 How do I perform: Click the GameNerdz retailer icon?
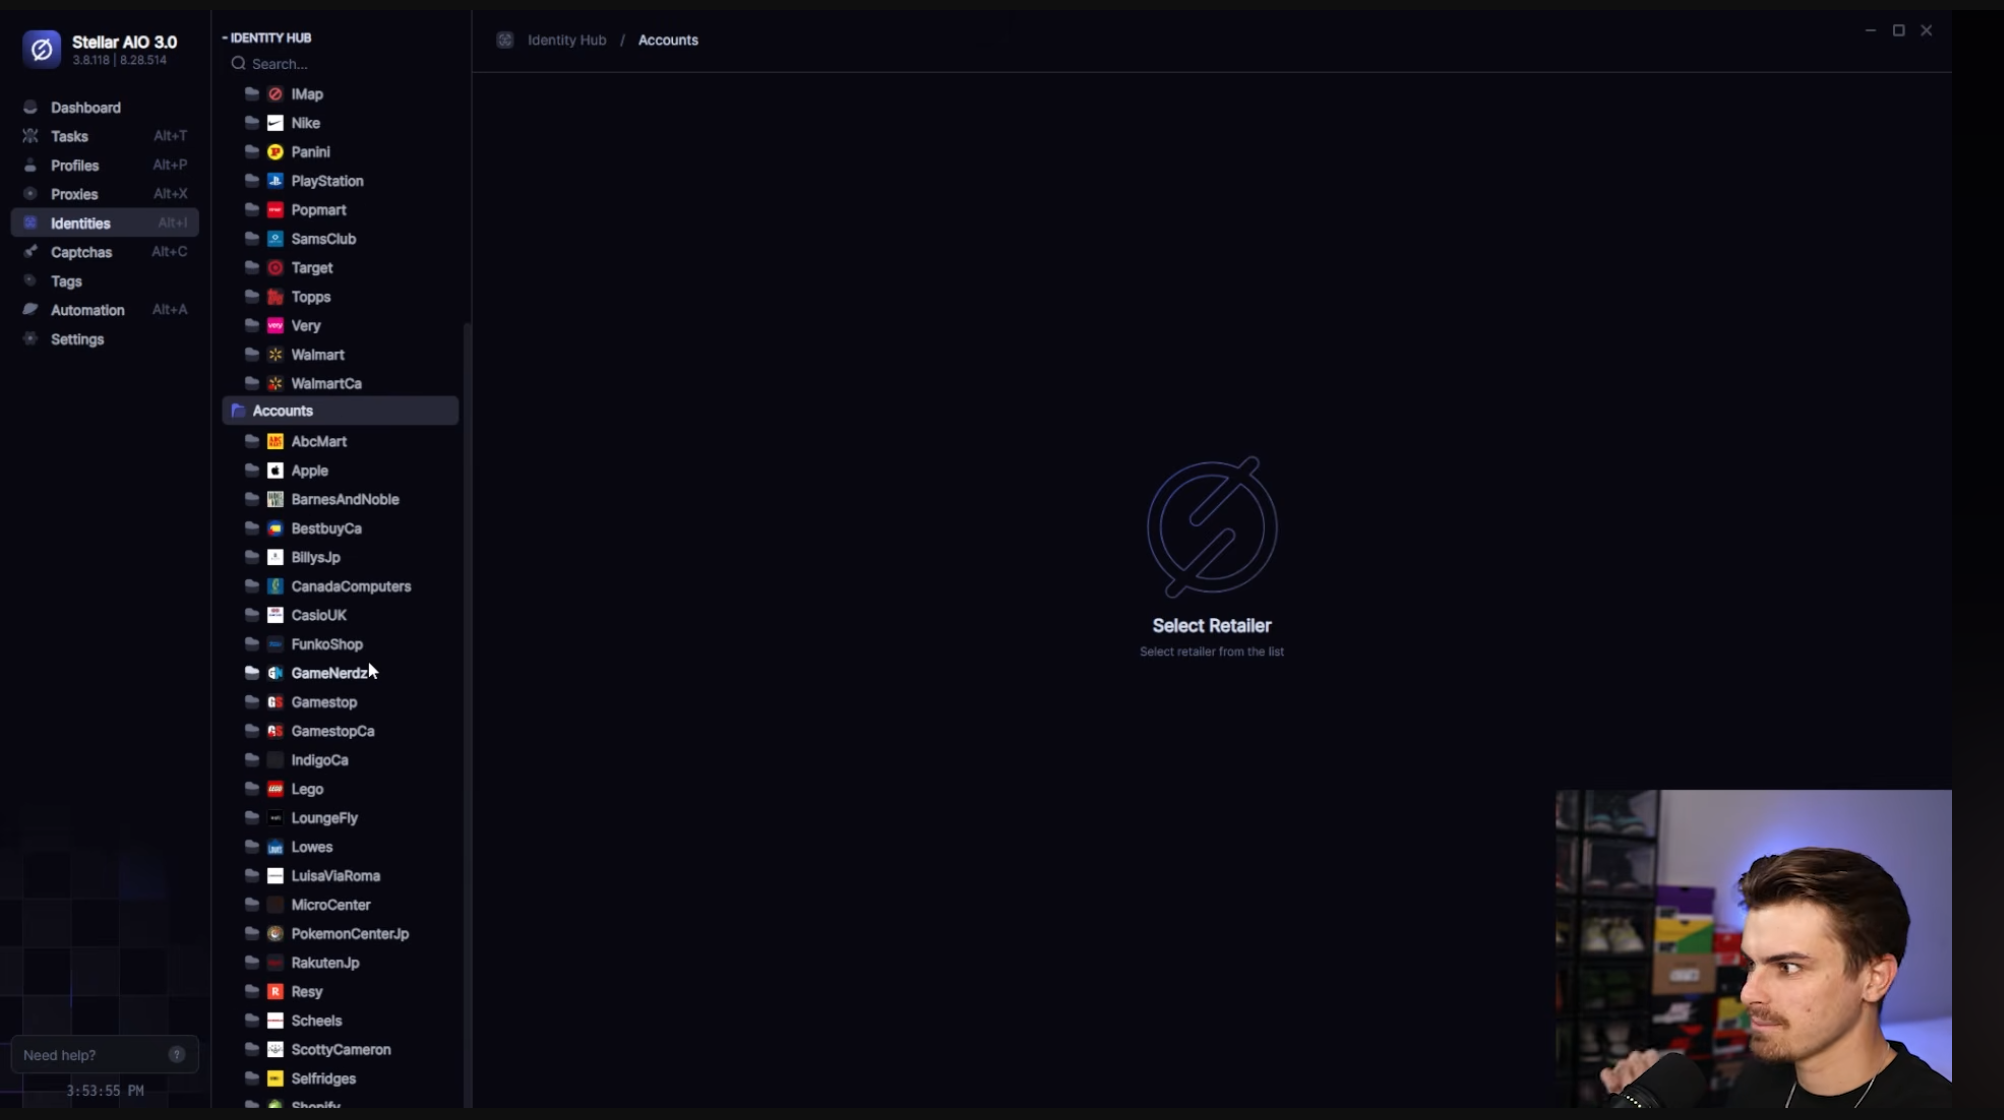click(275, 673)
